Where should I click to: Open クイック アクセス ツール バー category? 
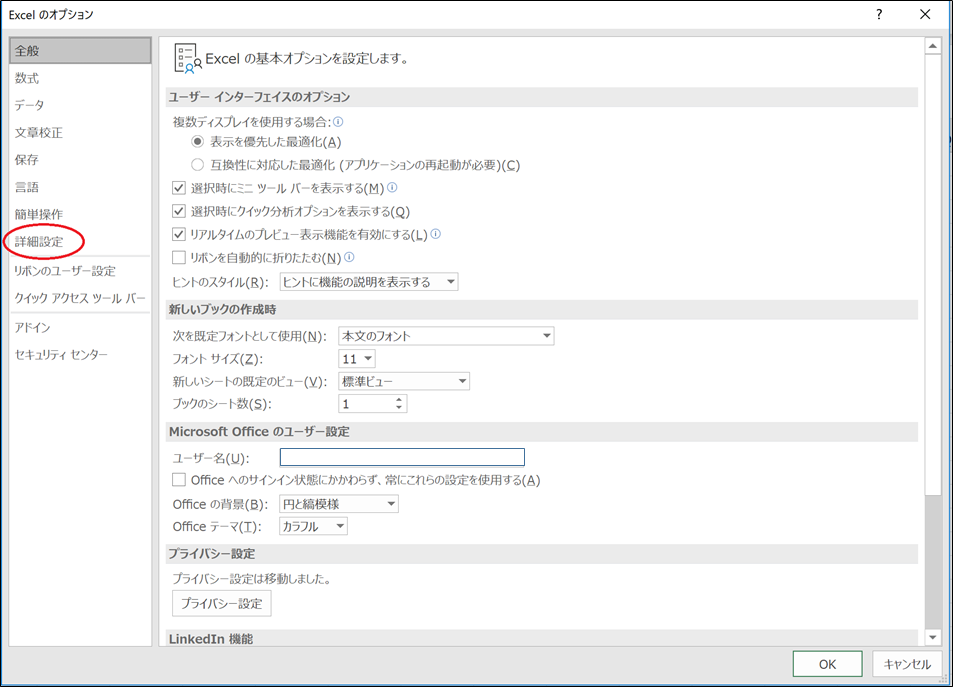coord(80,299)
